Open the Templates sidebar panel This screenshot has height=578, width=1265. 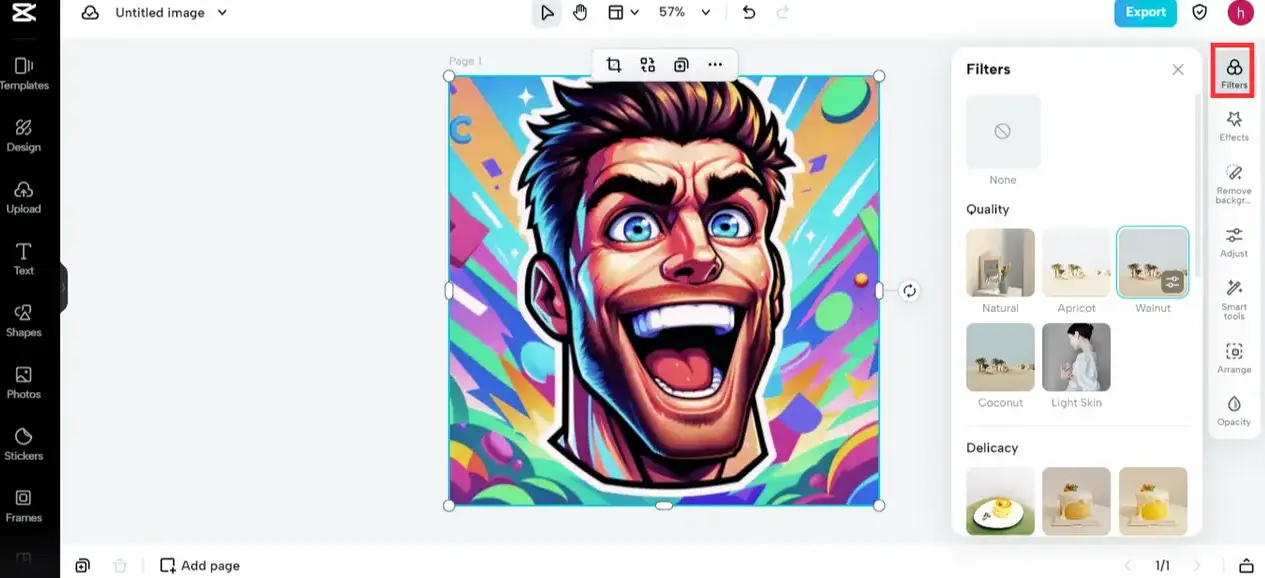[x=24, y=74]
